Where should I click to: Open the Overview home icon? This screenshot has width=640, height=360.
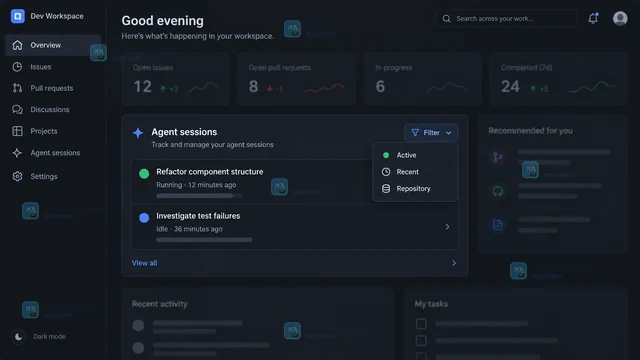(x=17, y=45)
